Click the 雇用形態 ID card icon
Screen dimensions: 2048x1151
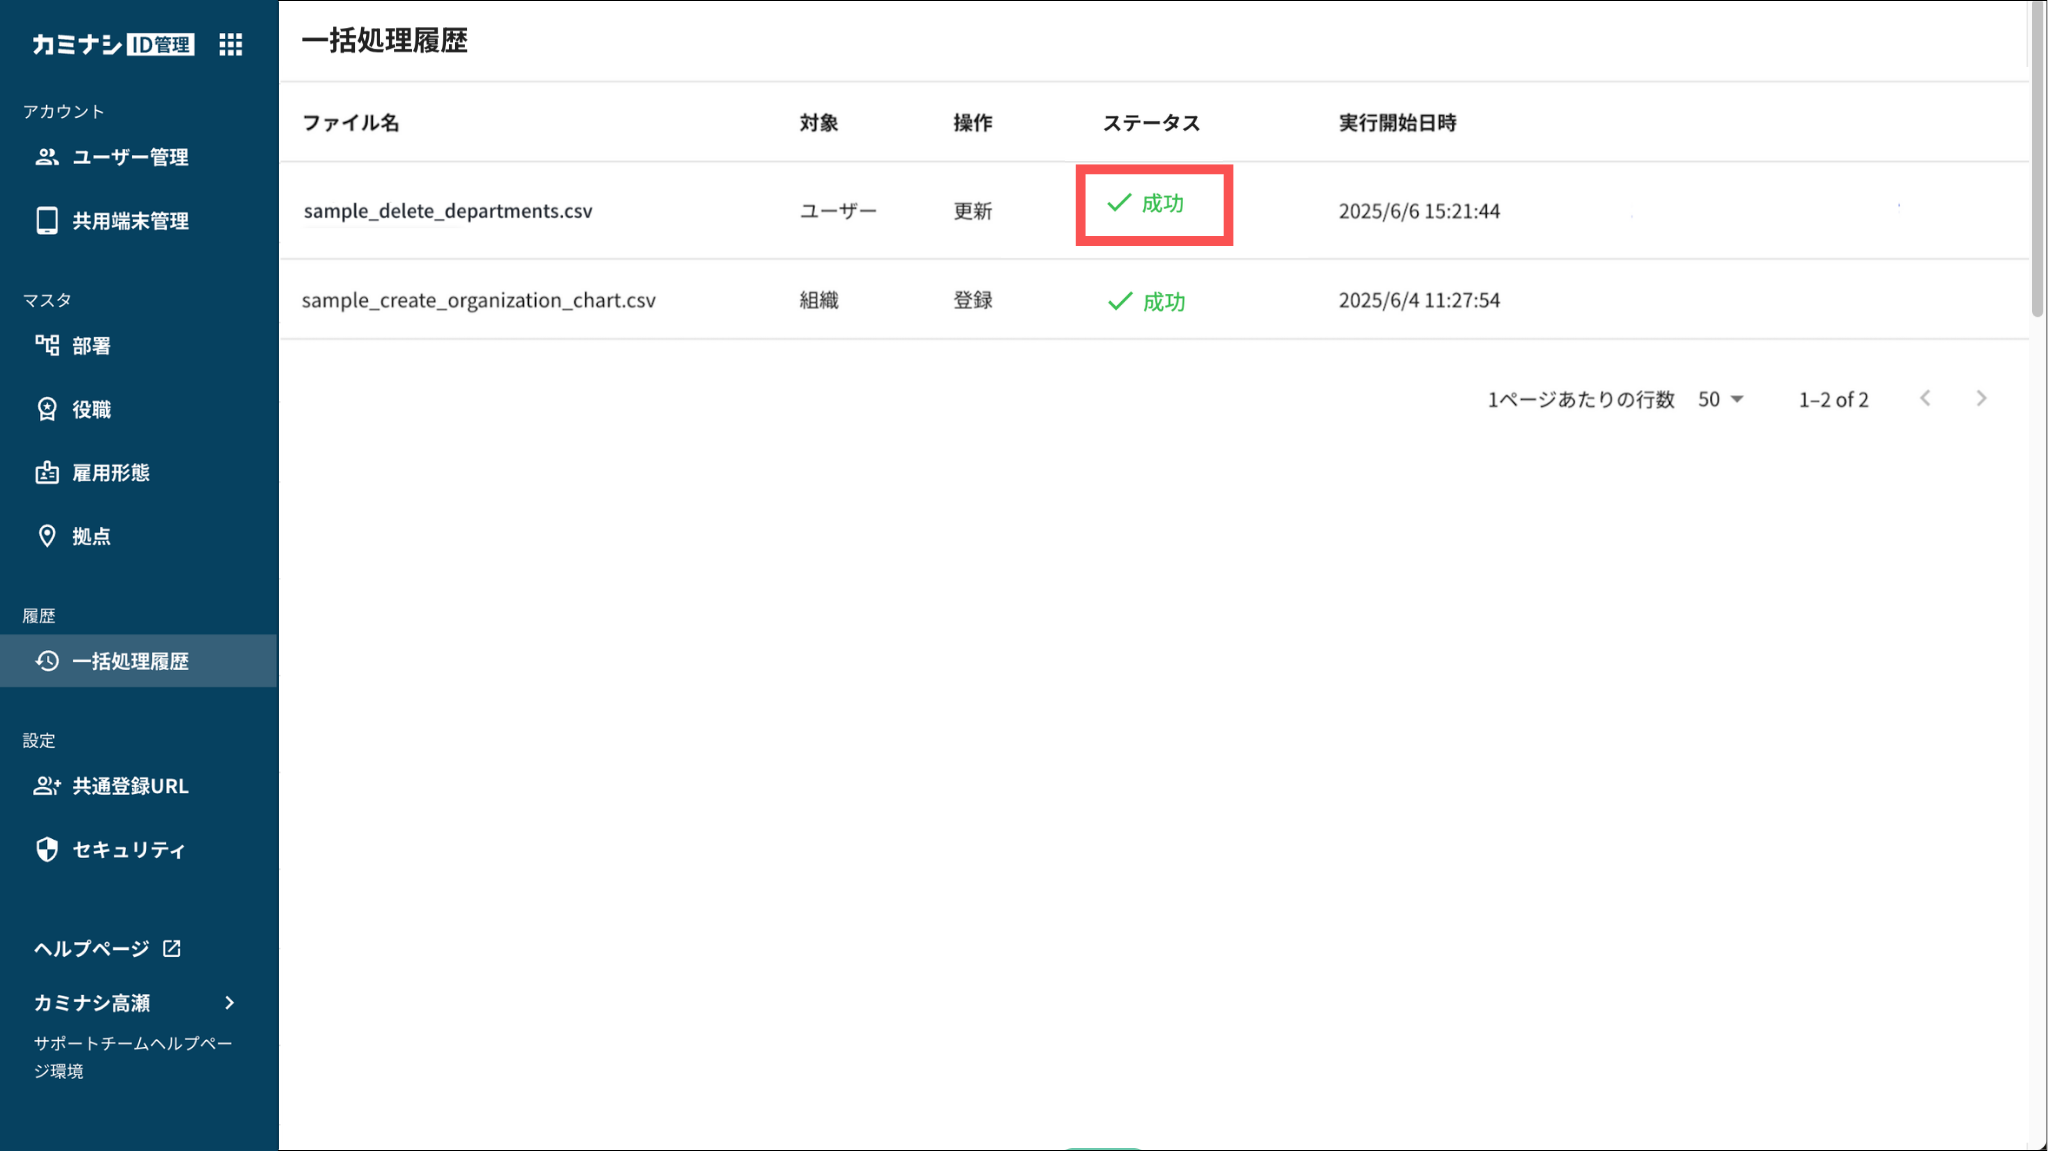point(47,473)
